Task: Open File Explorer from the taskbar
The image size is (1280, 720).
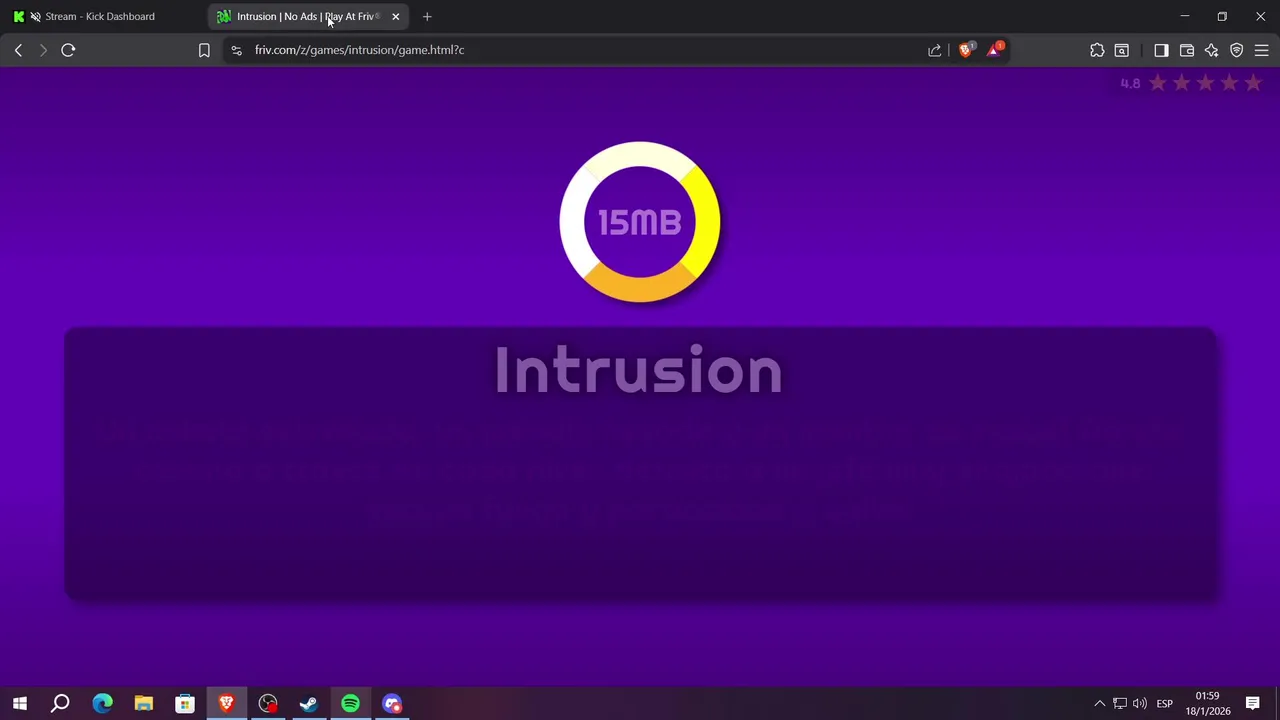Action: click(x=143, y=704)
